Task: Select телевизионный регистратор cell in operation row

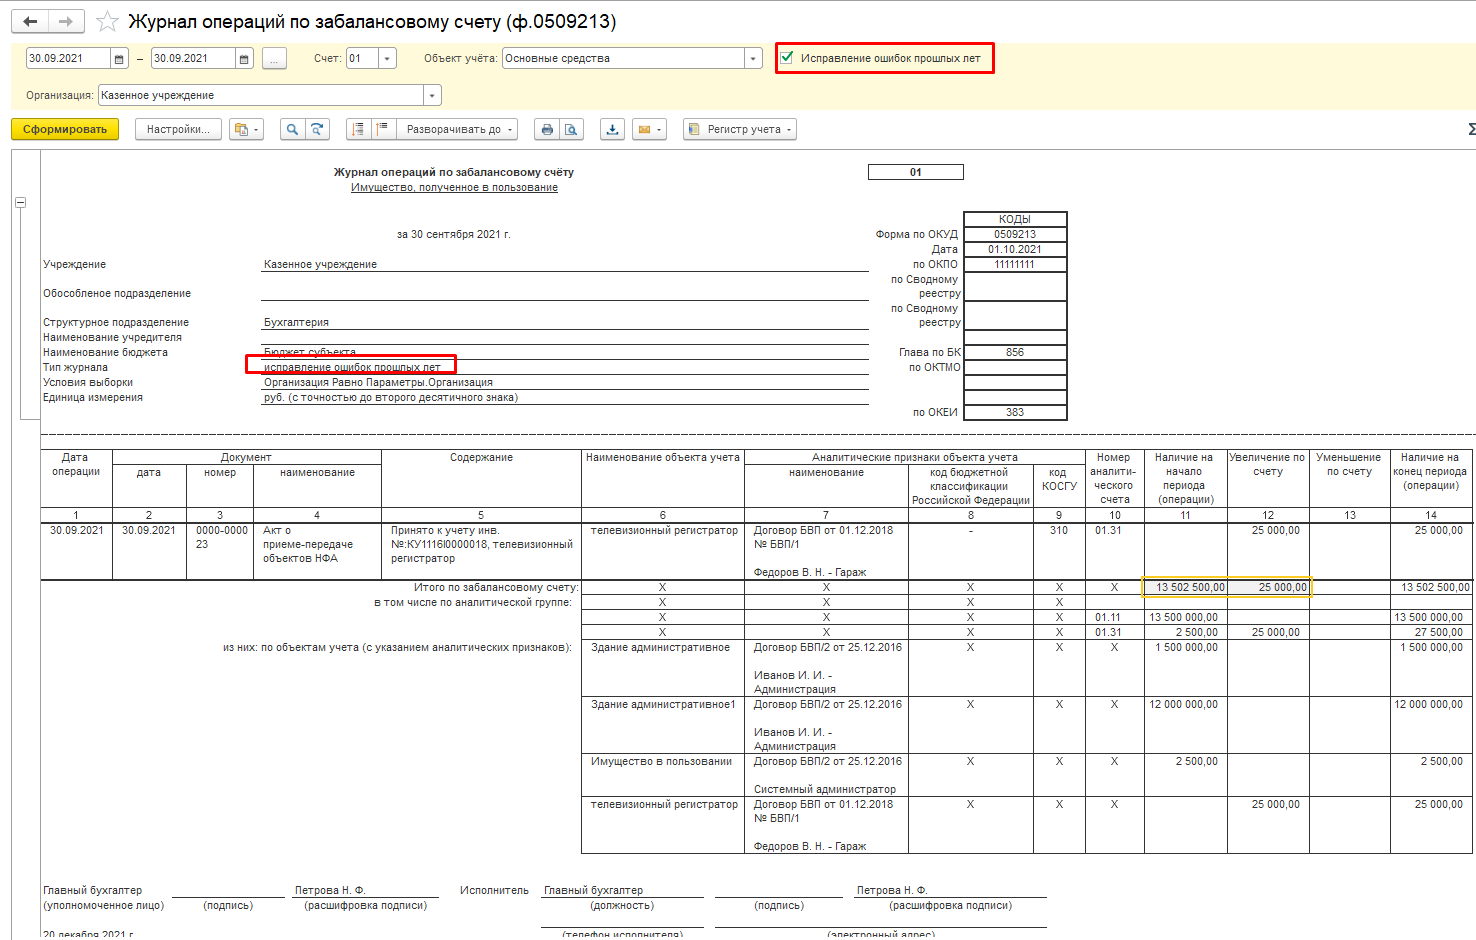Action: [x=663, y=551]
